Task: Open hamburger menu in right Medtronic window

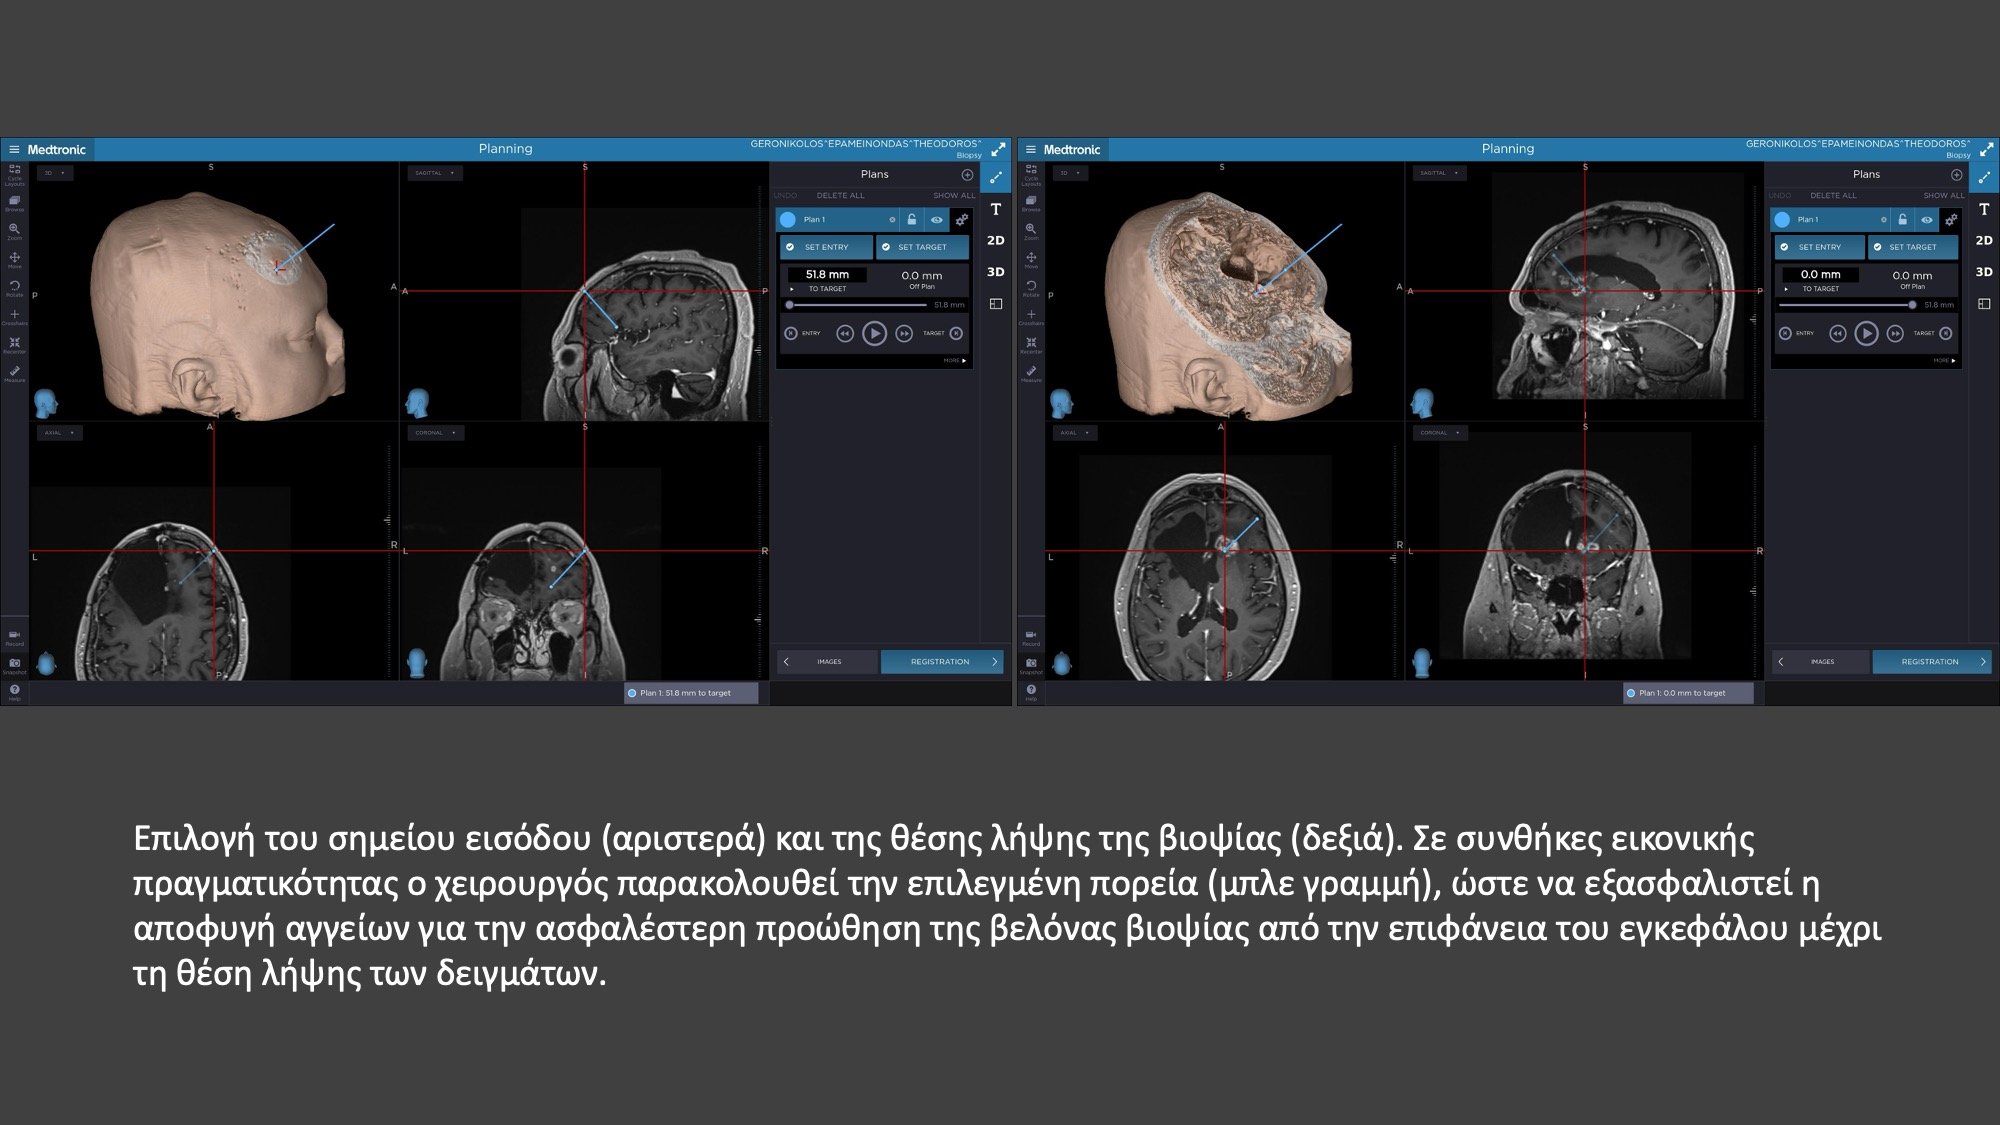Action: click(1030, 150)
